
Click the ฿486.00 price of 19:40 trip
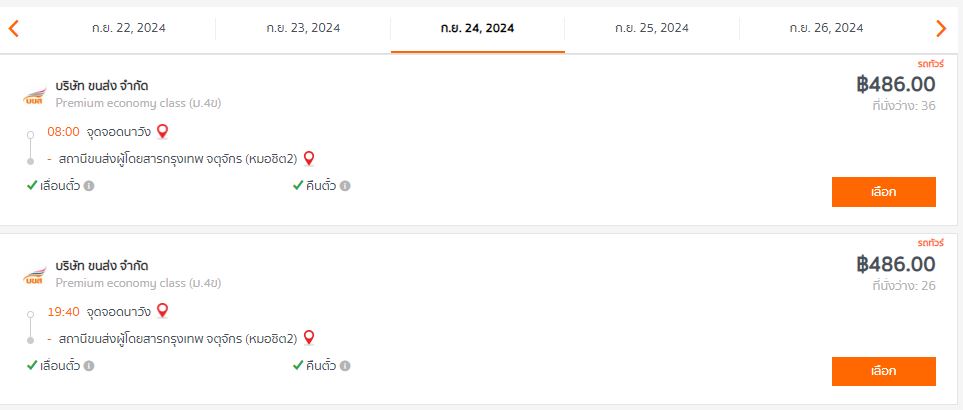pos(896,265)
